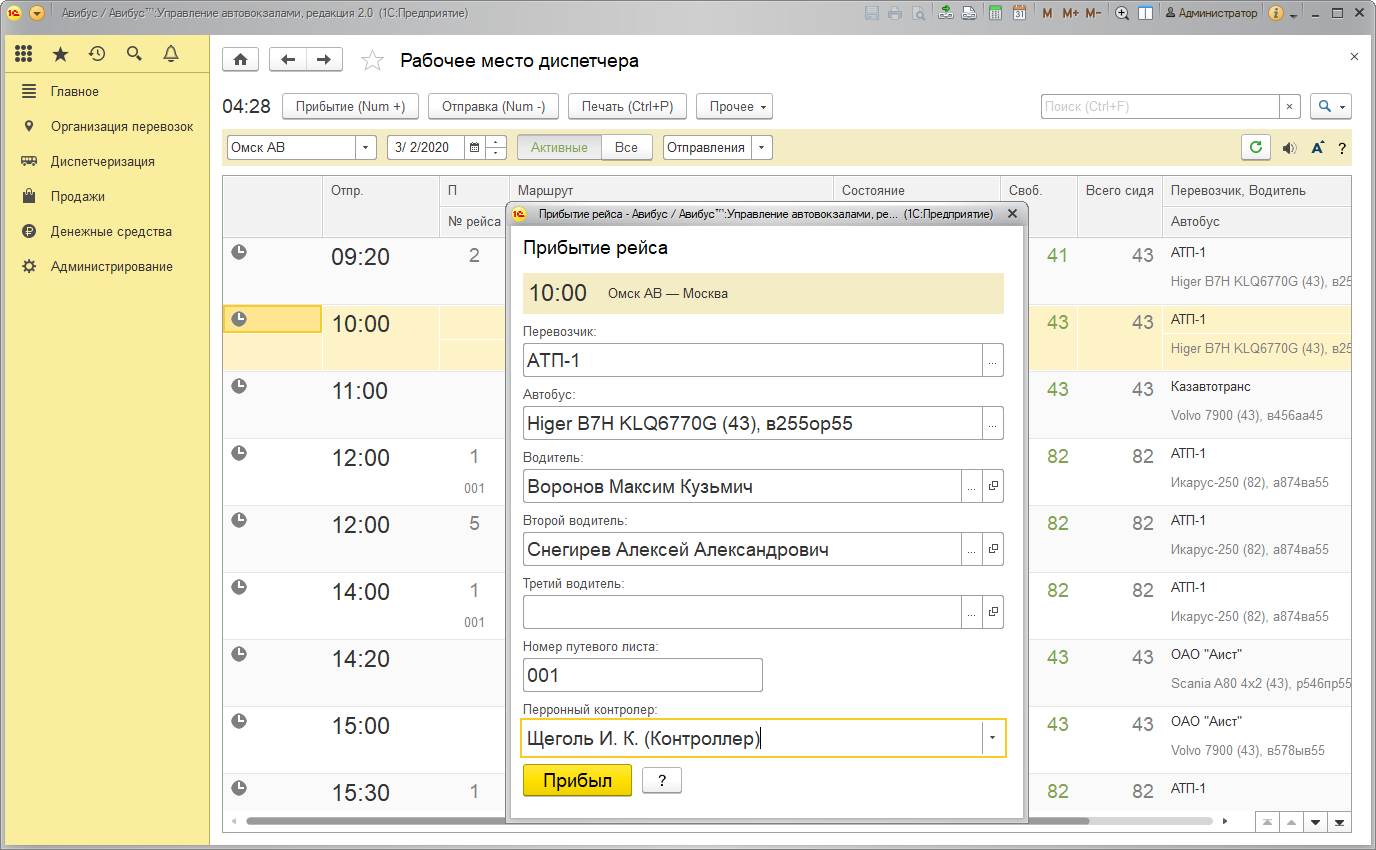Click the Номер путевого листа field
The height and width of the screenshot is (850, 1376).
pyautogui.click(x=642, y=675)
